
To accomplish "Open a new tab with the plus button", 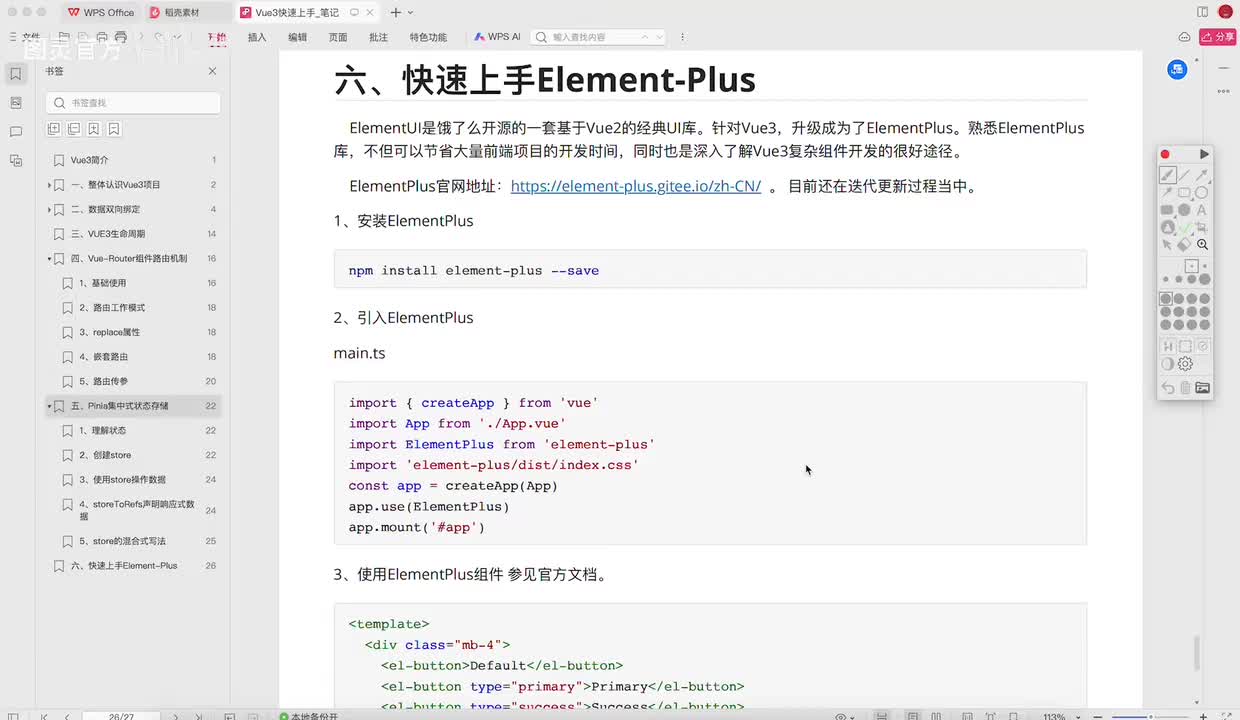I will (x=396, y=12).
